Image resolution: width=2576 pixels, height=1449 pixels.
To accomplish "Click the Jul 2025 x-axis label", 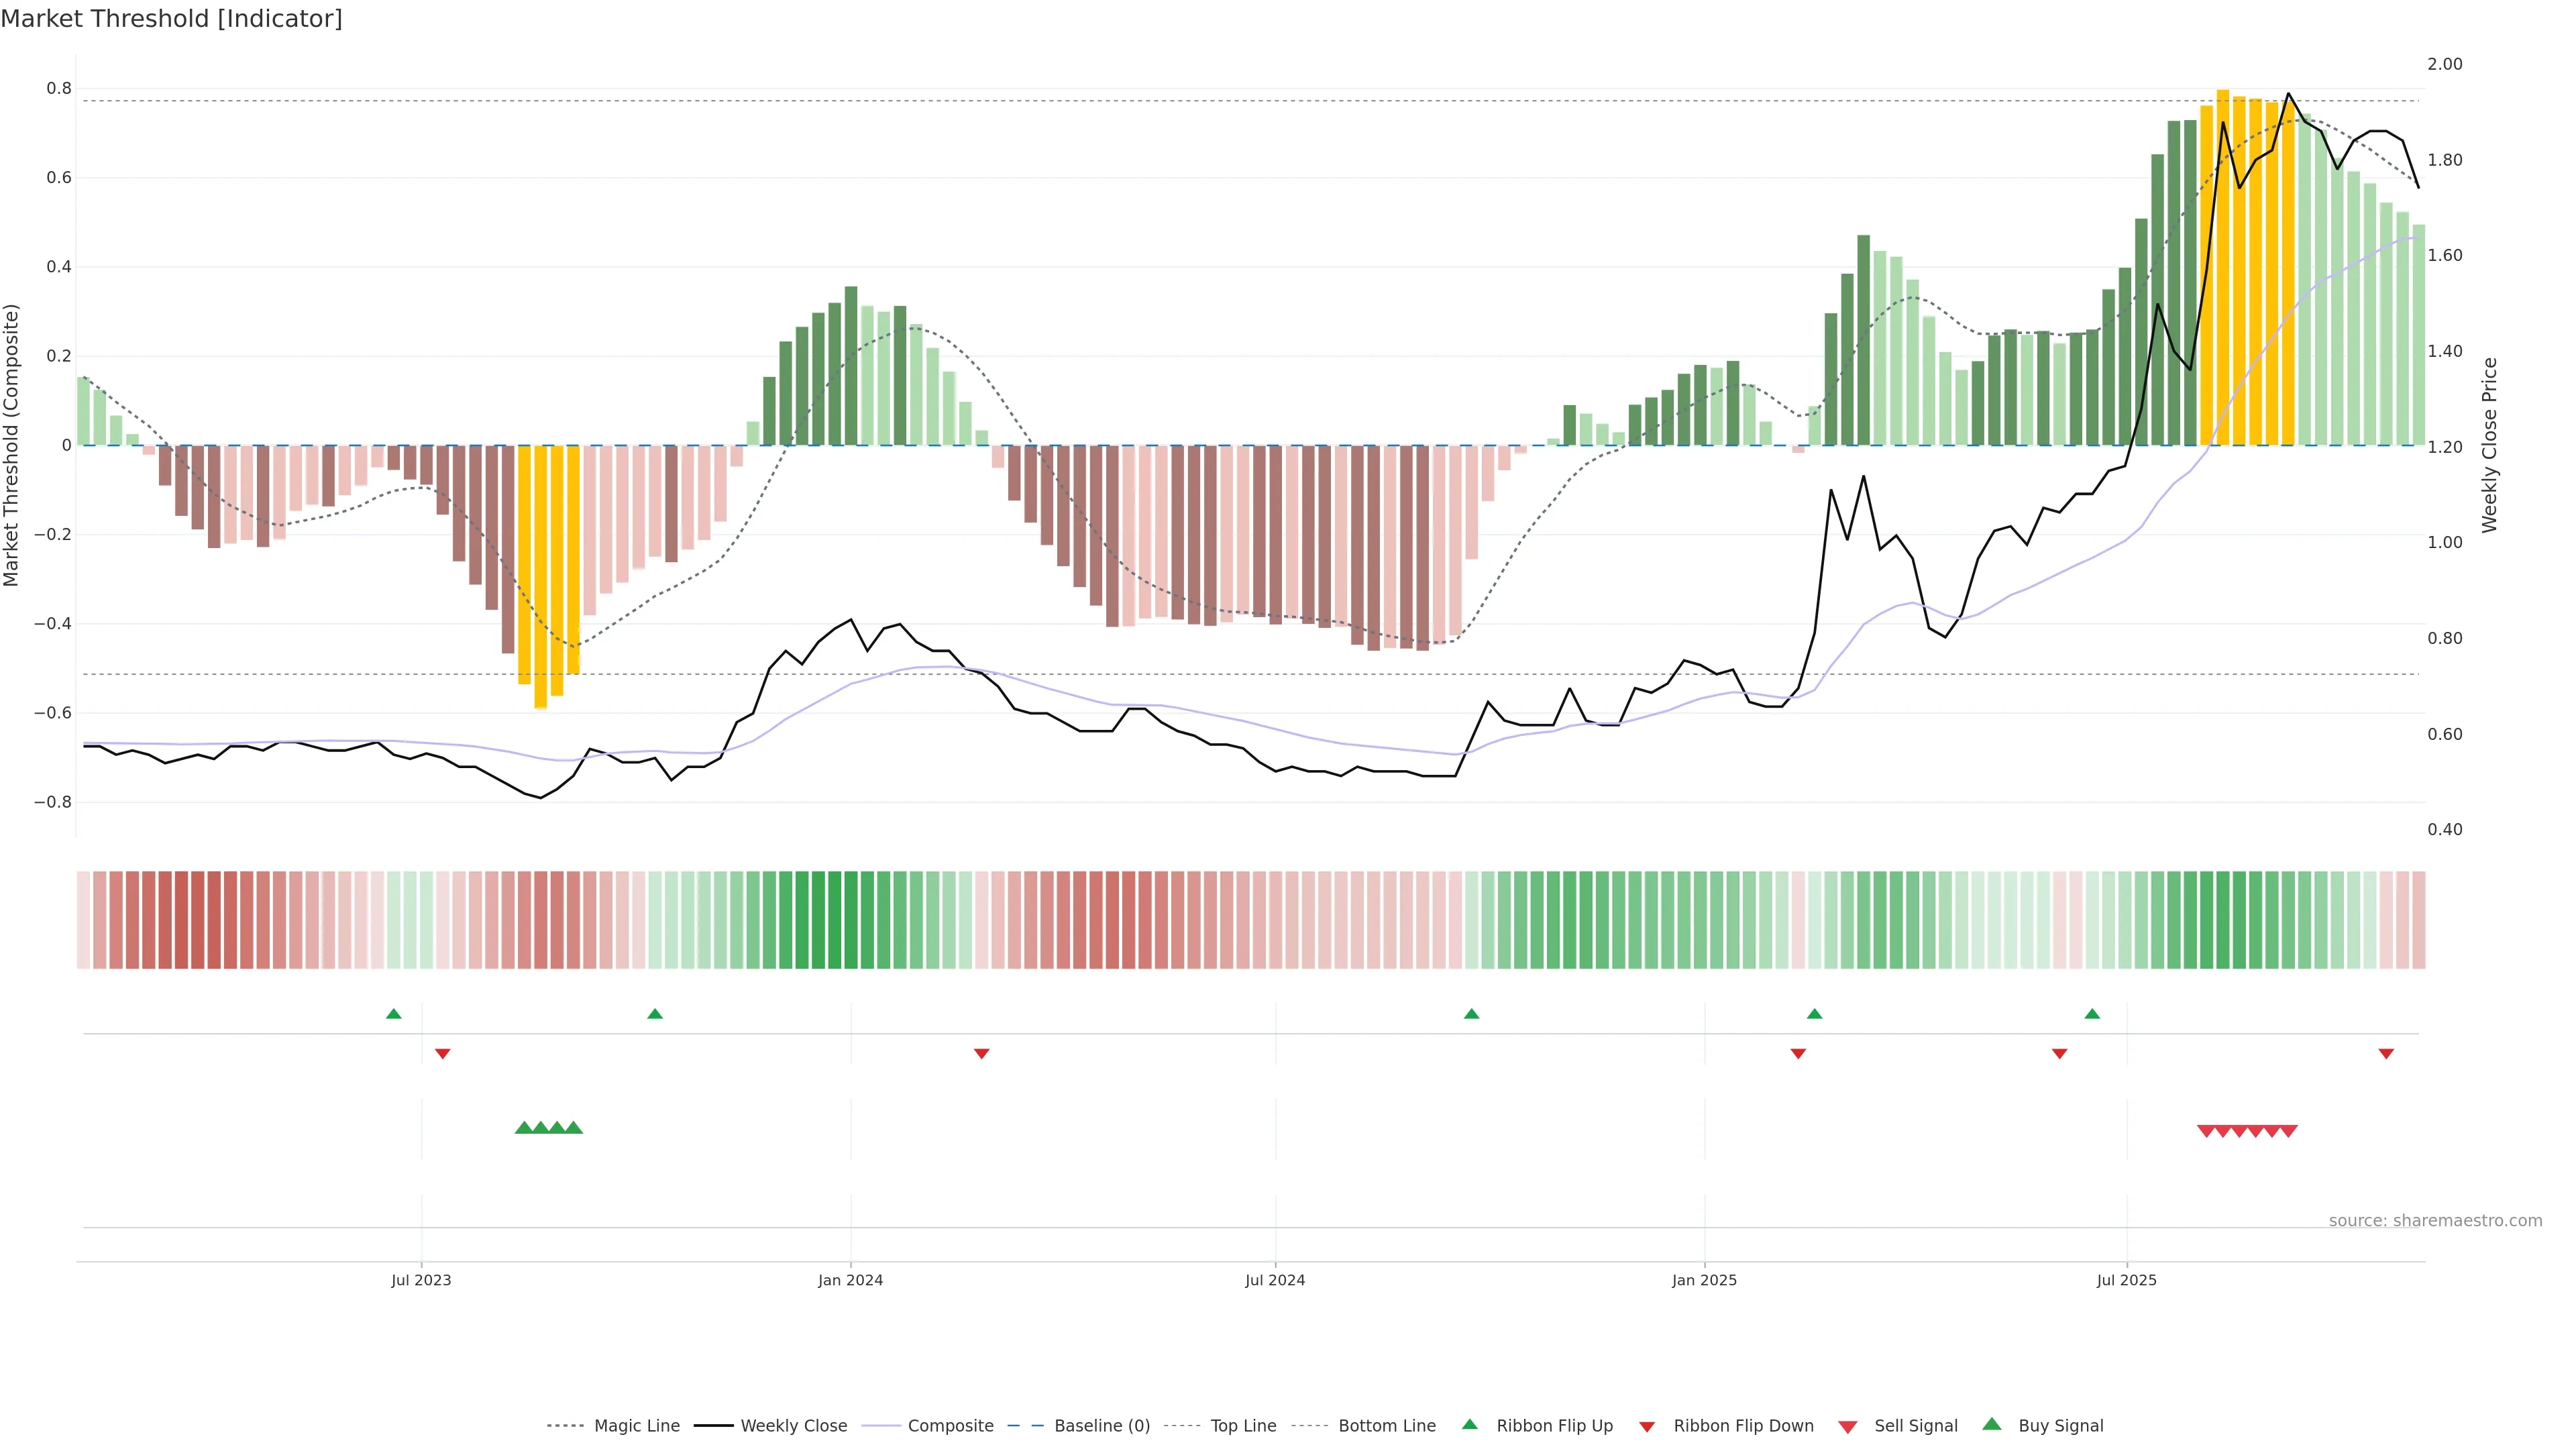I will 2126,1280.
